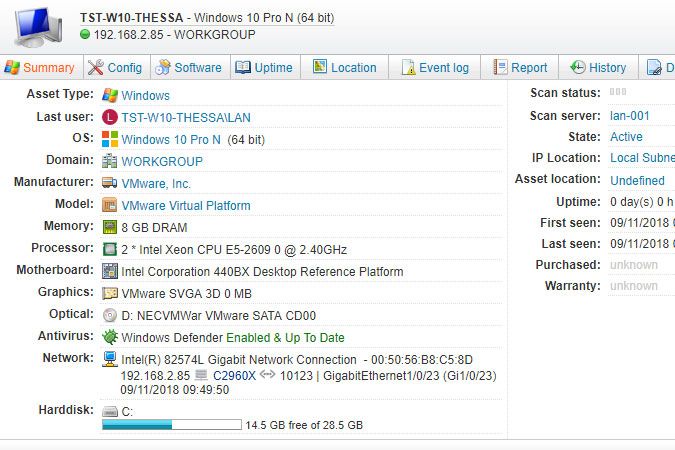Screen dimensions: 675x450
Task: Click the Windows flag icon beside Asset Type
Action: (x=110, y=95)
